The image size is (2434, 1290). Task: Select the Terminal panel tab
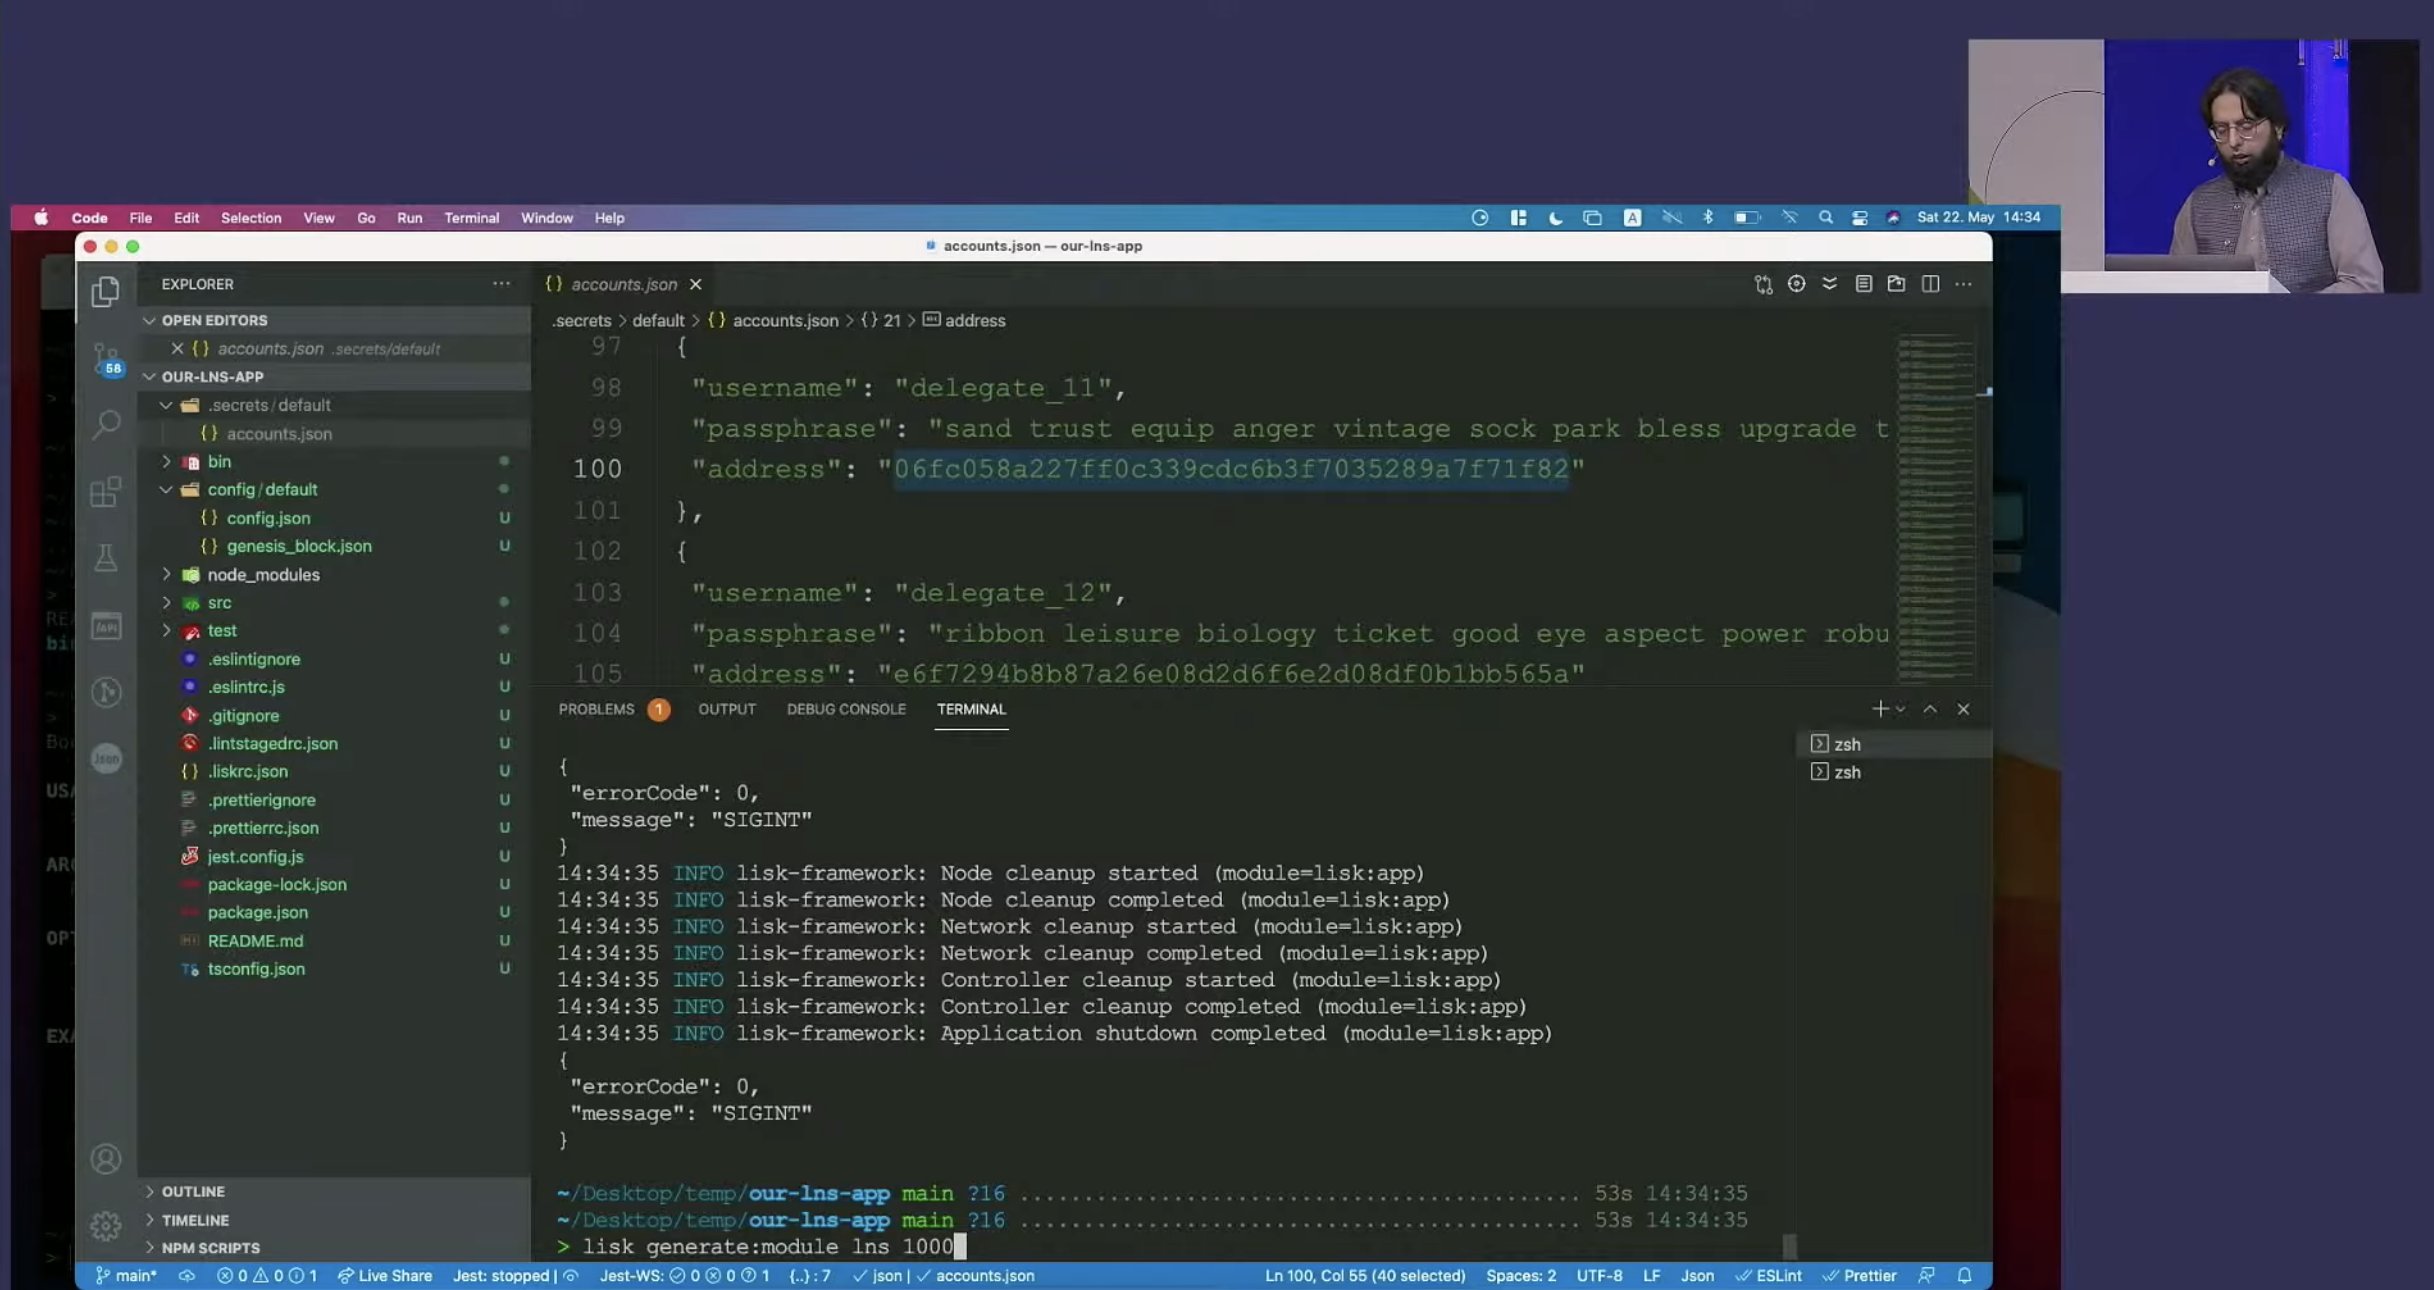971,709
